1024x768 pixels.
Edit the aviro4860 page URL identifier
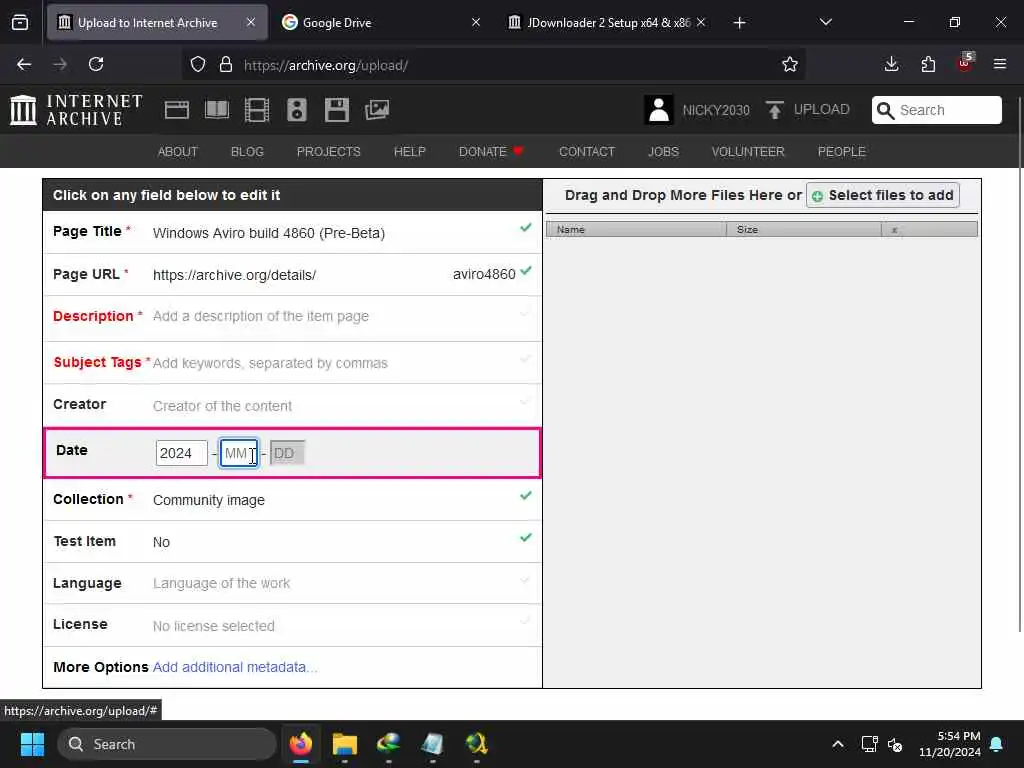[x=484, y=274]
